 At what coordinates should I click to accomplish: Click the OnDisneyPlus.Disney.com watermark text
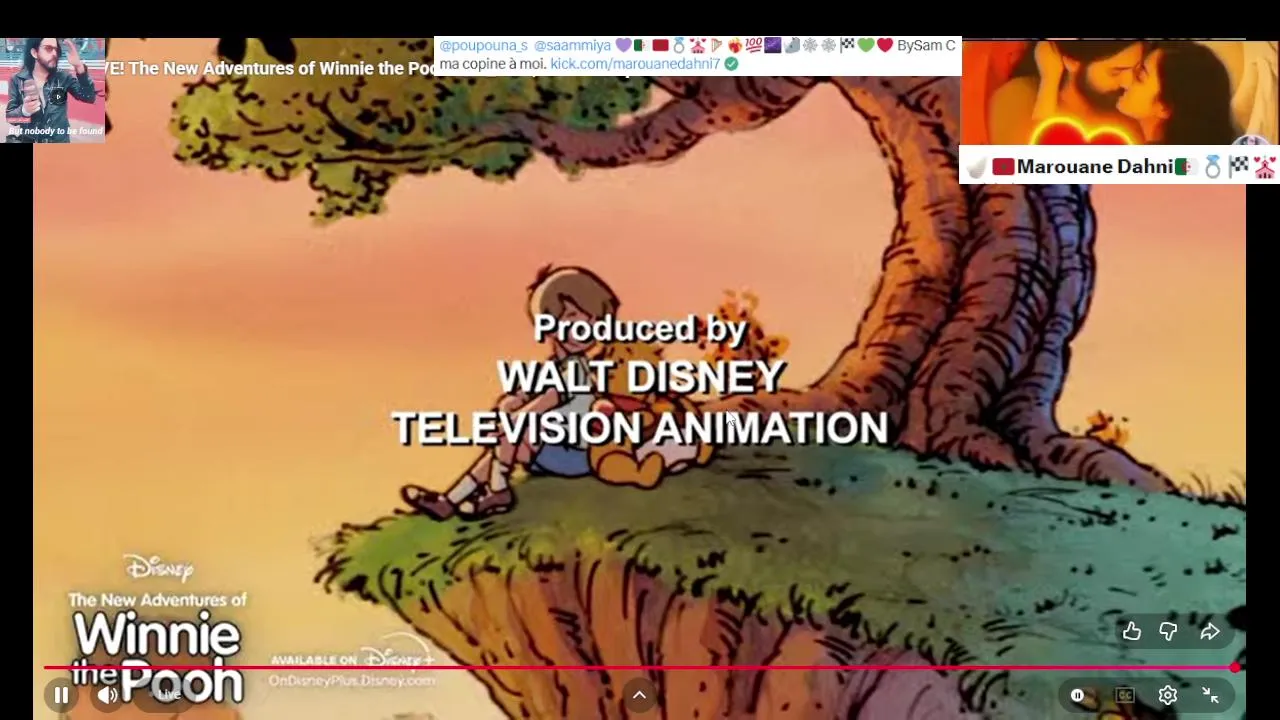coord(352,680)
